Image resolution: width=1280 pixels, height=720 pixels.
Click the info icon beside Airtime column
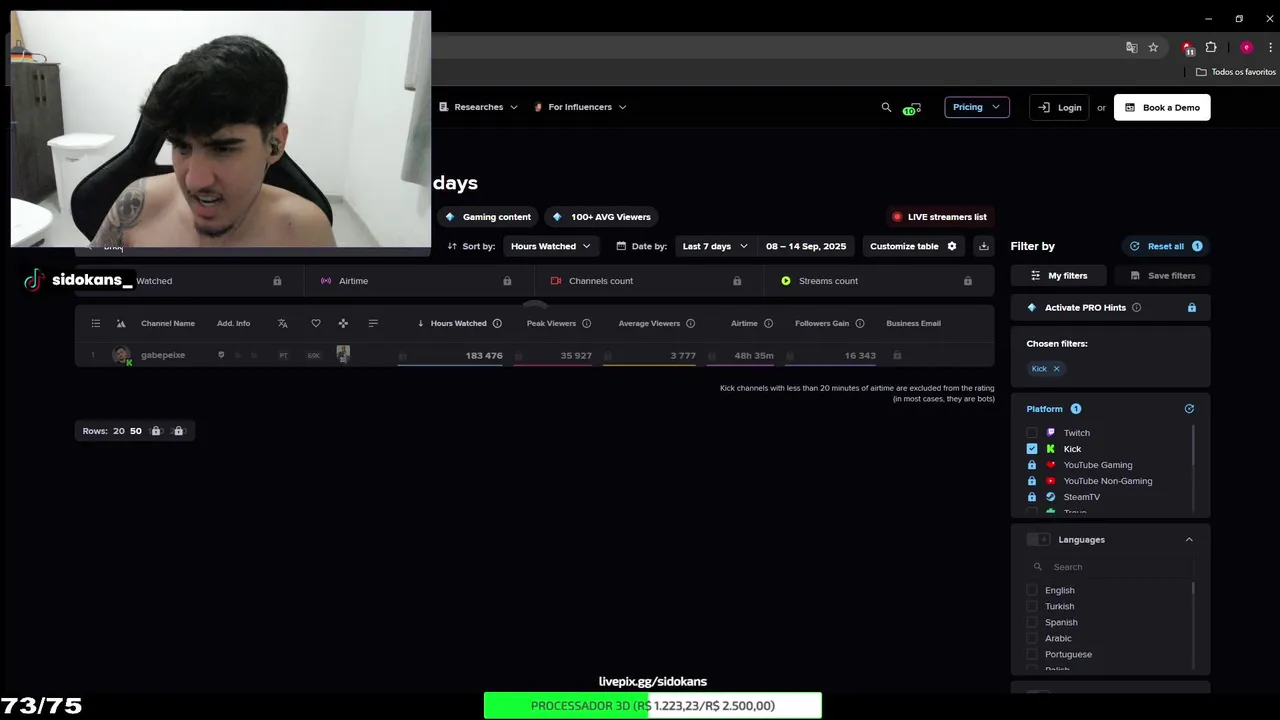point(768,323)
